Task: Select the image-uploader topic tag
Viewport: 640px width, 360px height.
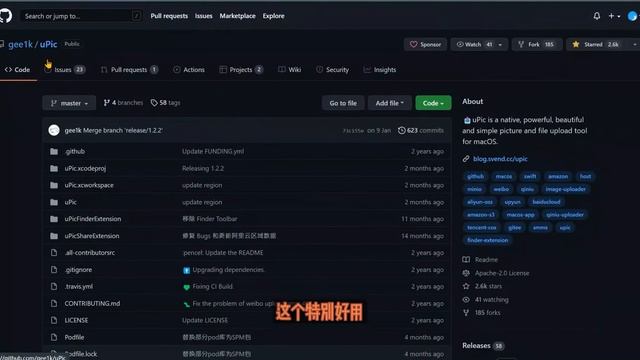Action: click(565, 189)
